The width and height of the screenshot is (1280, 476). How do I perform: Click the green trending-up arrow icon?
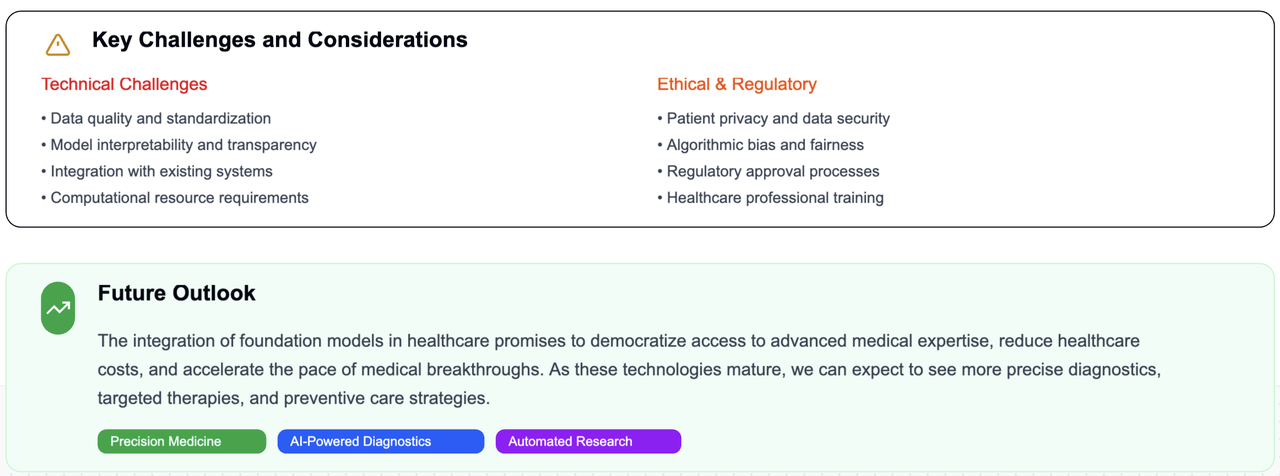[x=58, y=308]
